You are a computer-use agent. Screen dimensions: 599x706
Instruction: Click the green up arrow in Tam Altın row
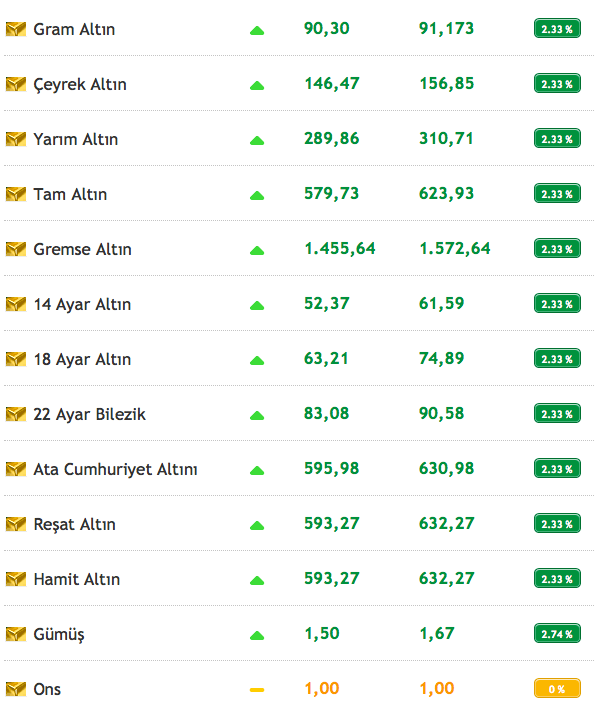click(x=257, y=195)
